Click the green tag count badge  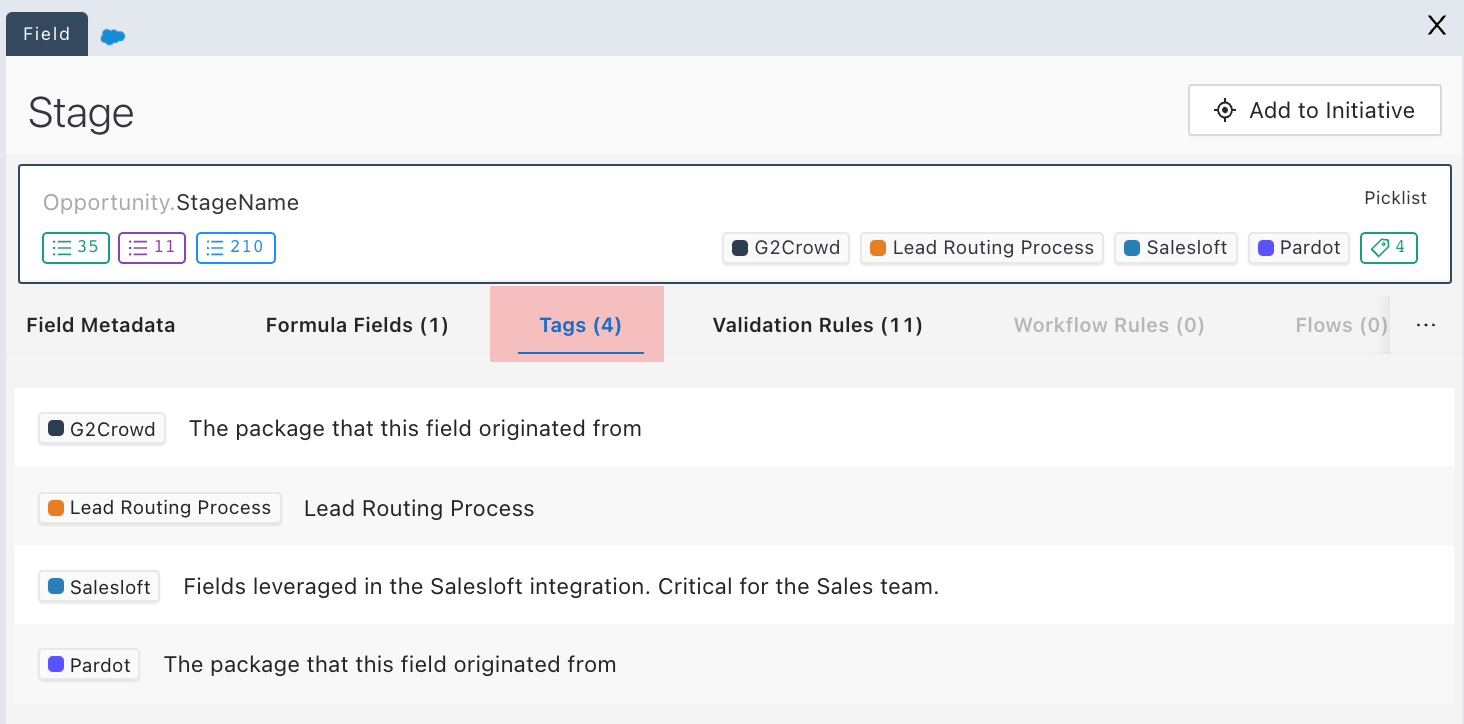coord(1388,248)
